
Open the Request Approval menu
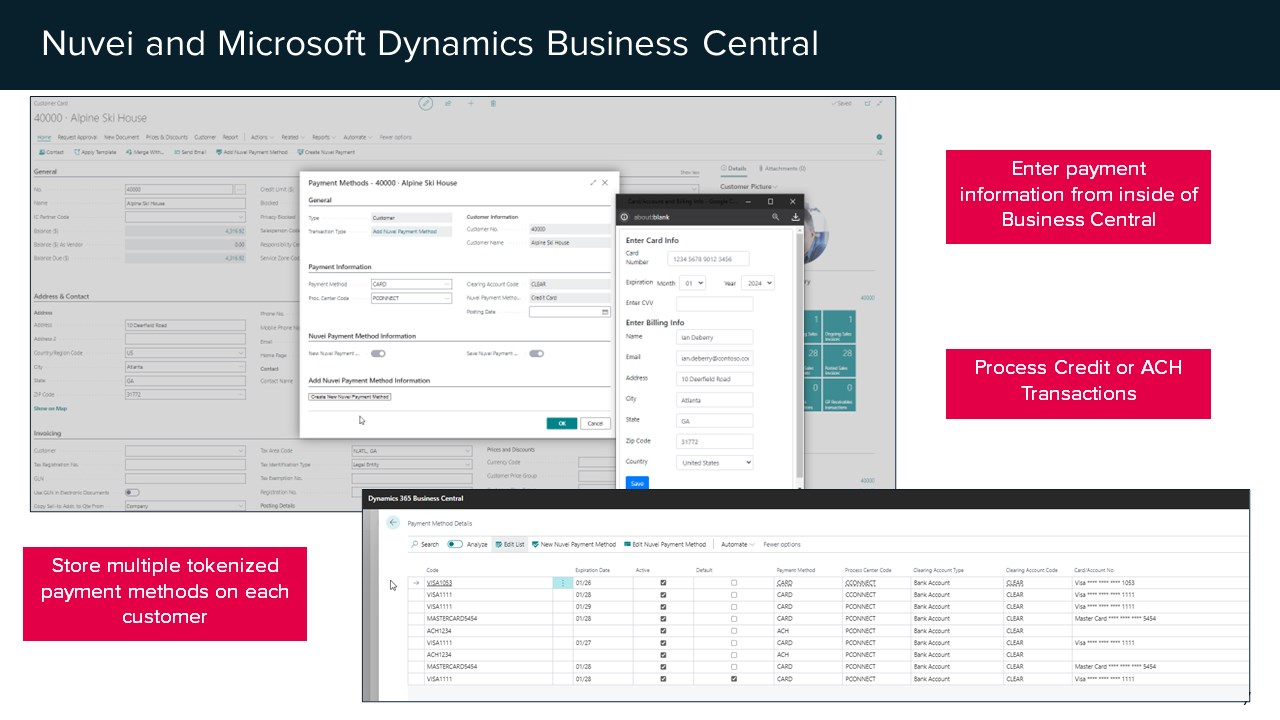(78, 137)
